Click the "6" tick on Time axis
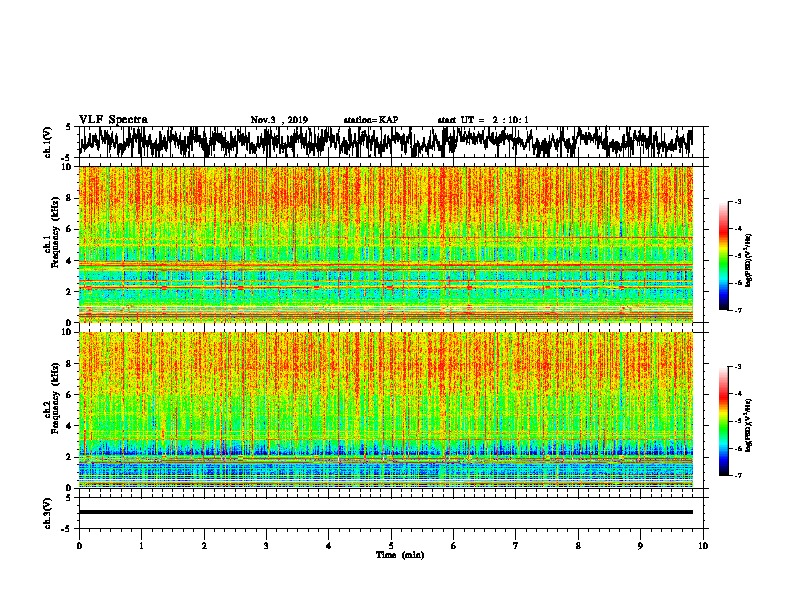 coord(454,545)
